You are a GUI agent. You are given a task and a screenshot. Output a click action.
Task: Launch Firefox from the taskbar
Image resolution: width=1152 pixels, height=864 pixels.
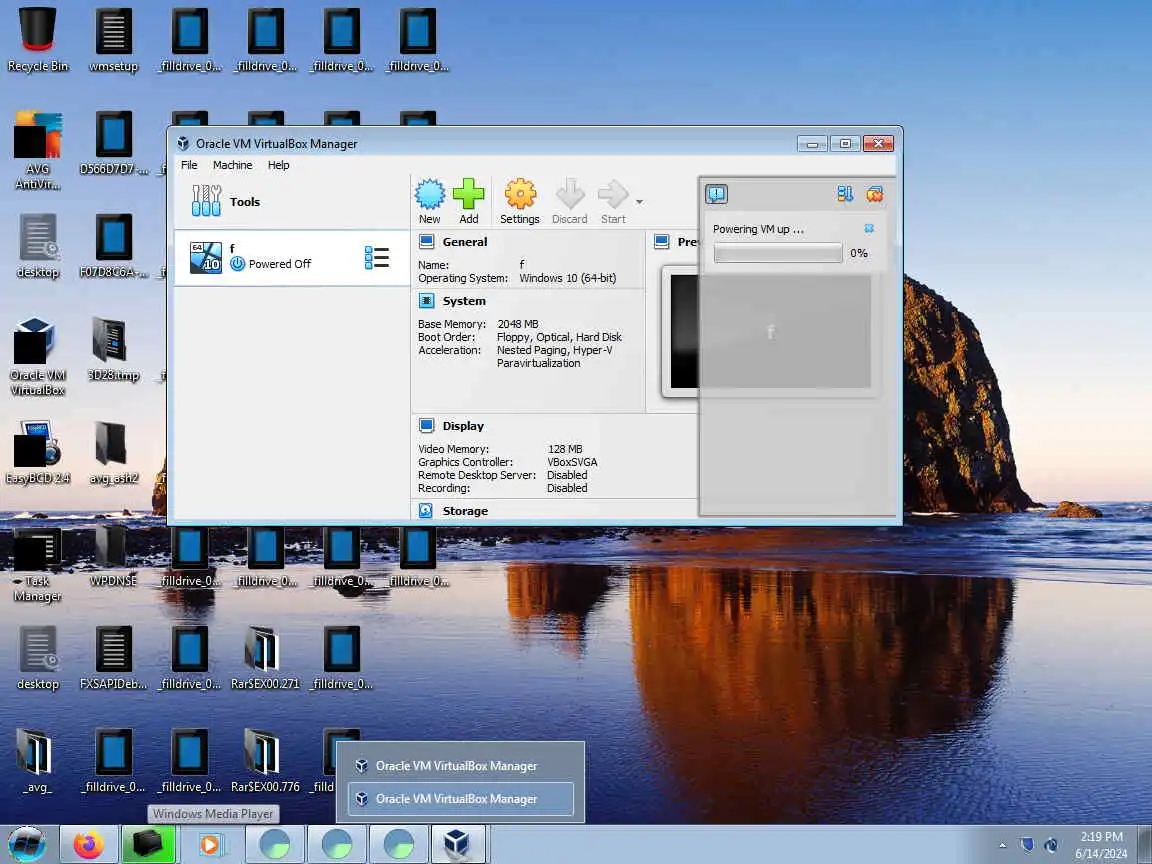coord(88,844)
